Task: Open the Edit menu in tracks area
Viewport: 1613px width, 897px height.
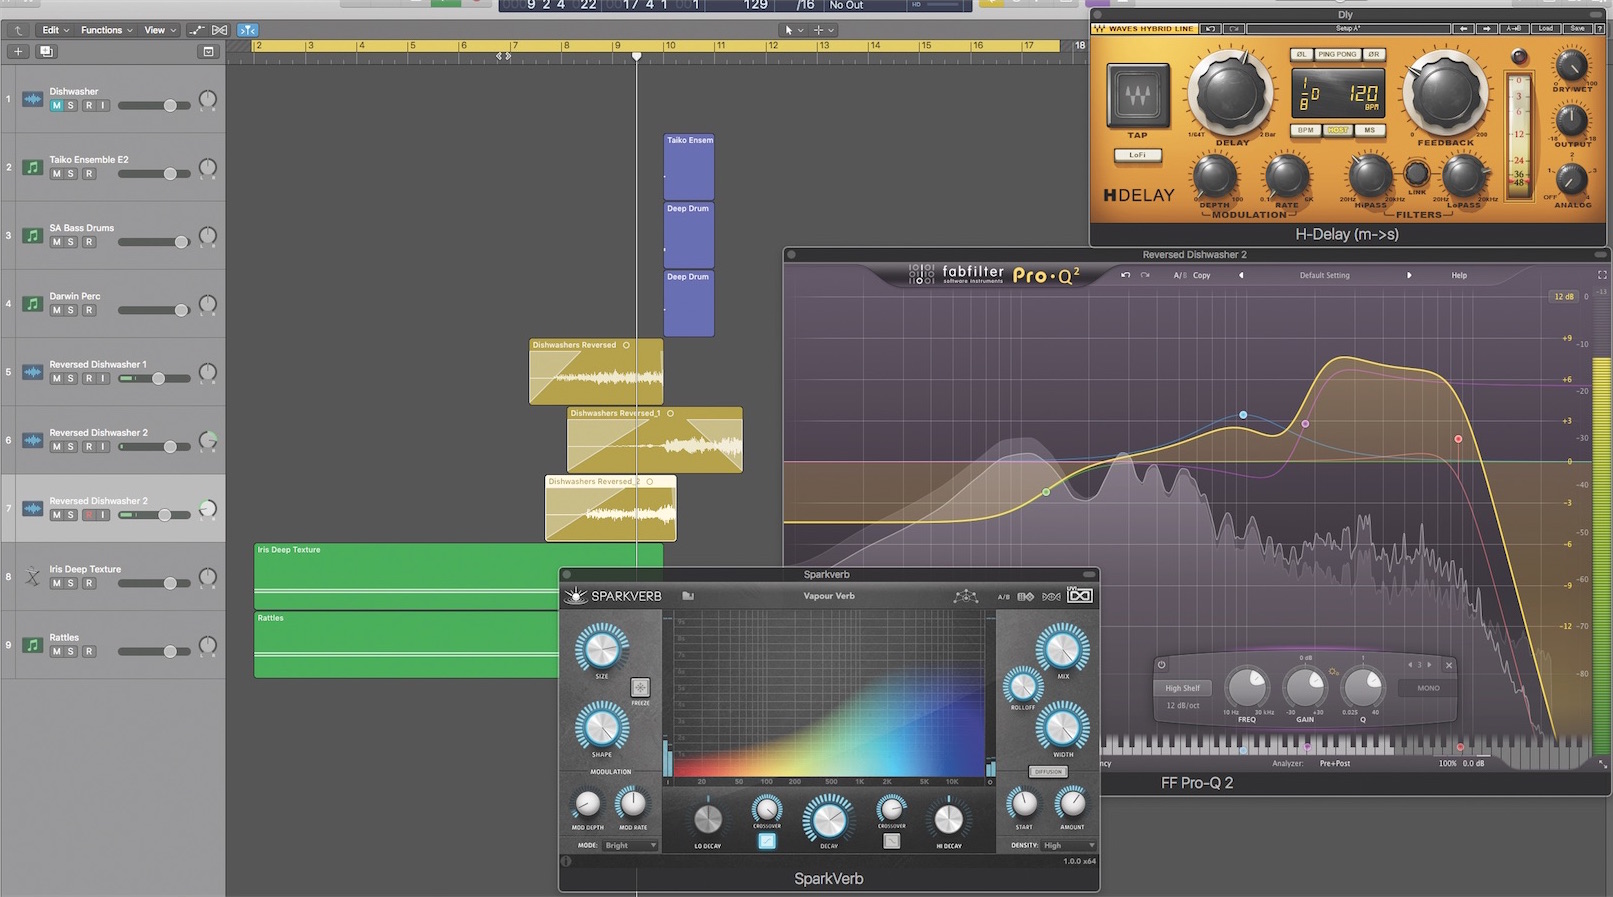Action: 54,30
